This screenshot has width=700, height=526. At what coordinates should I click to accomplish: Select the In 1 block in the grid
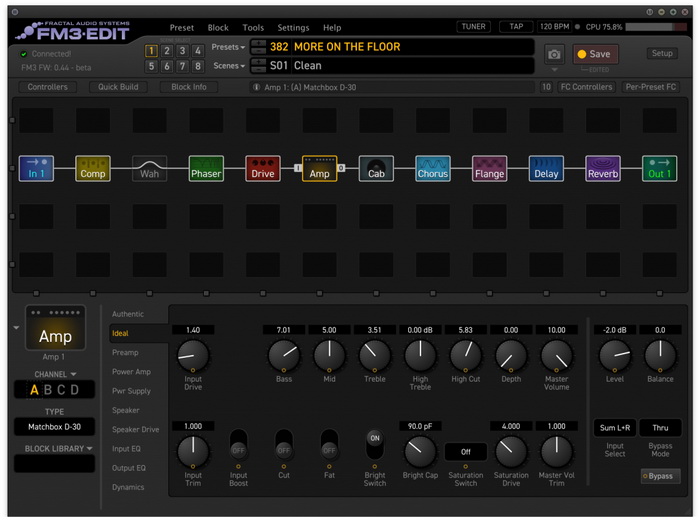(36, 168)
